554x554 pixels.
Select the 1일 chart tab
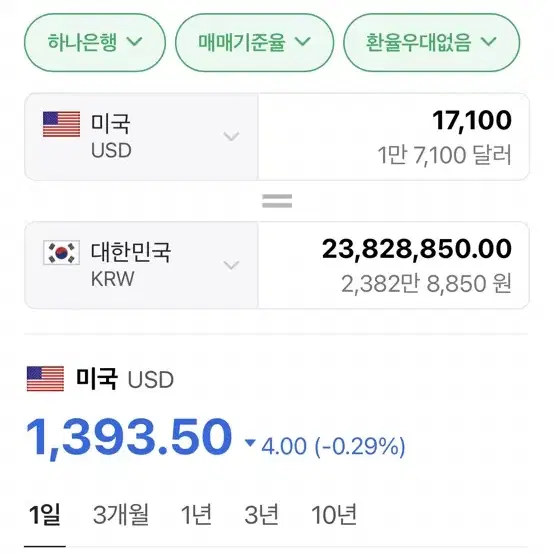point(45,514)
